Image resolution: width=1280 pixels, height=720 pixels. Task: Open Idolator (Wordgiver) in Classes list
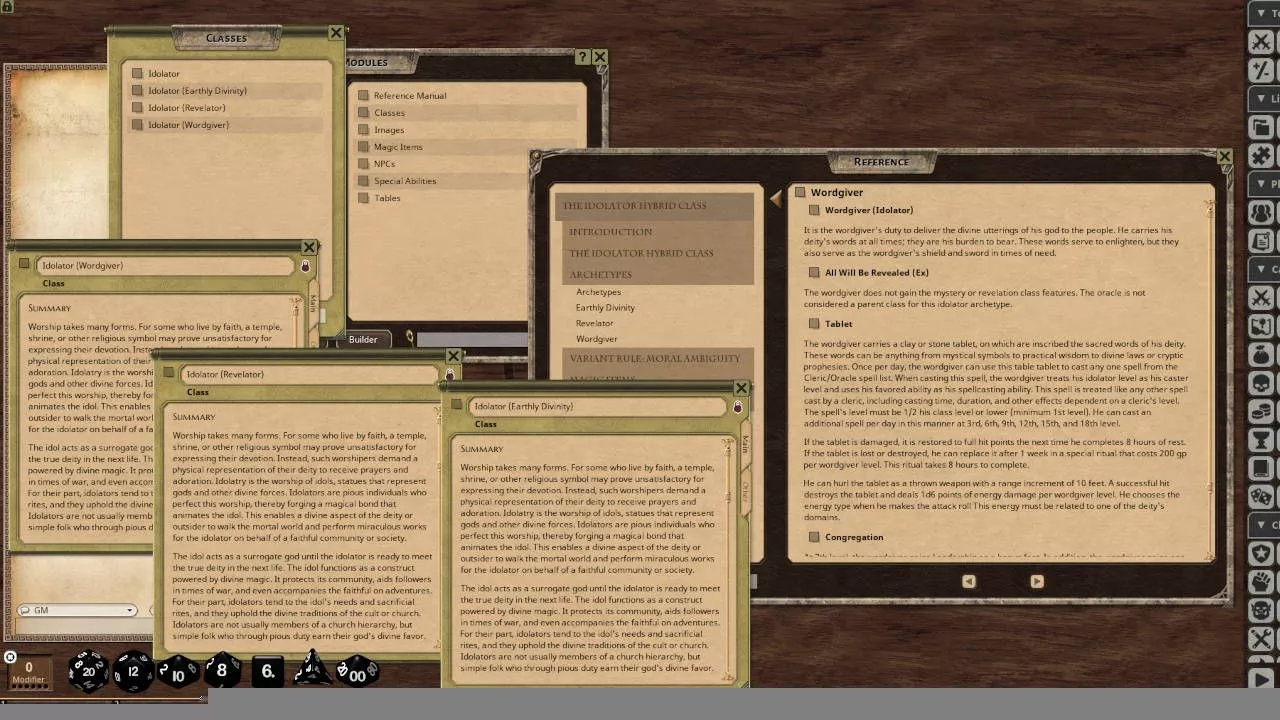(188, 125)
